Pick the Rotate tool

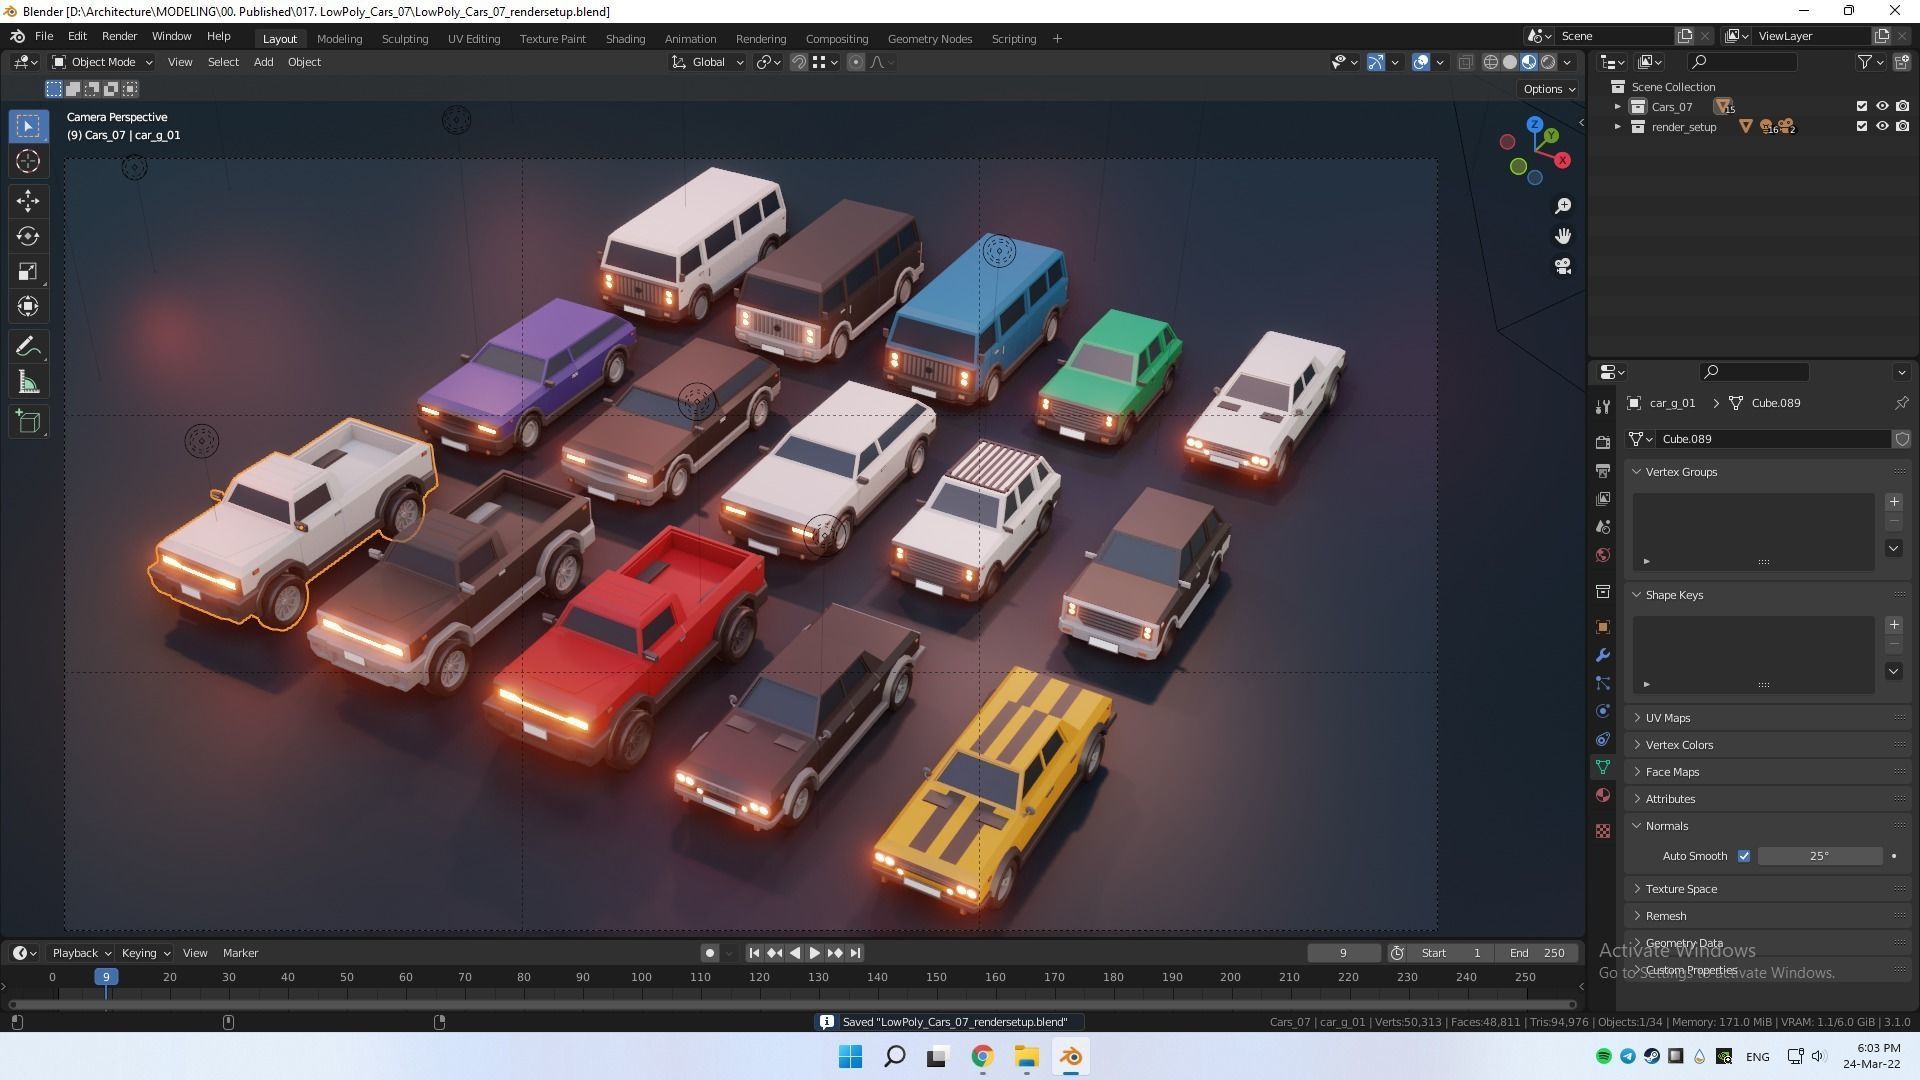28,236
